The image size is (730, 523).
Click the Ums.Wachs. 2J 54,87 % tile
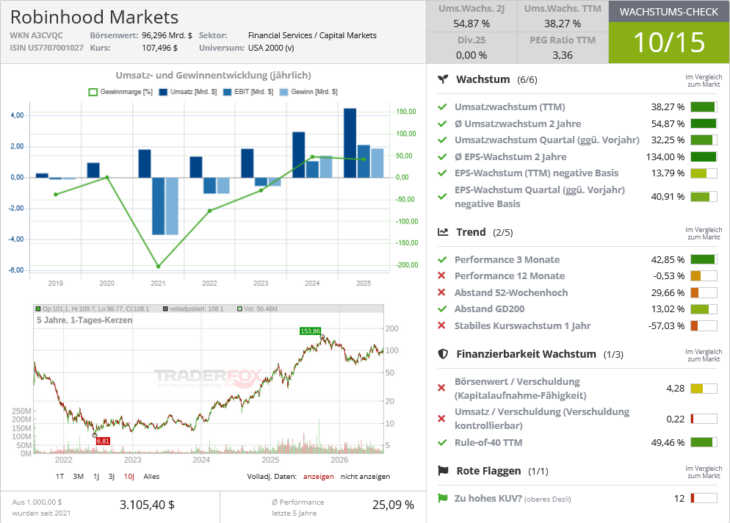click(472, 16)
